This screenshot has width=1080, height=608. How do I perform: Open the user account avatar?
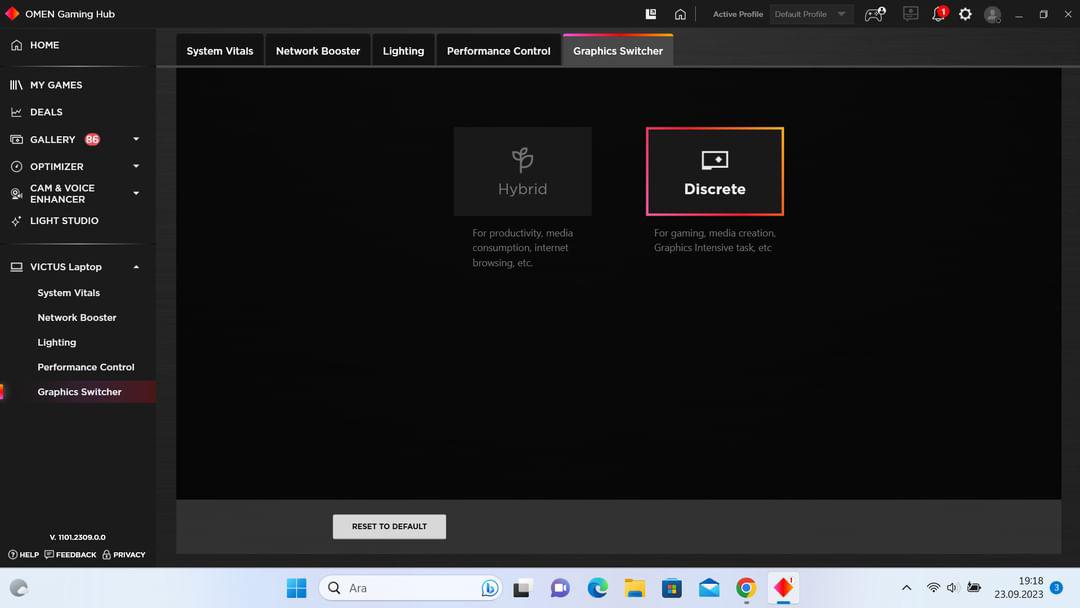(x=992, y=14)
